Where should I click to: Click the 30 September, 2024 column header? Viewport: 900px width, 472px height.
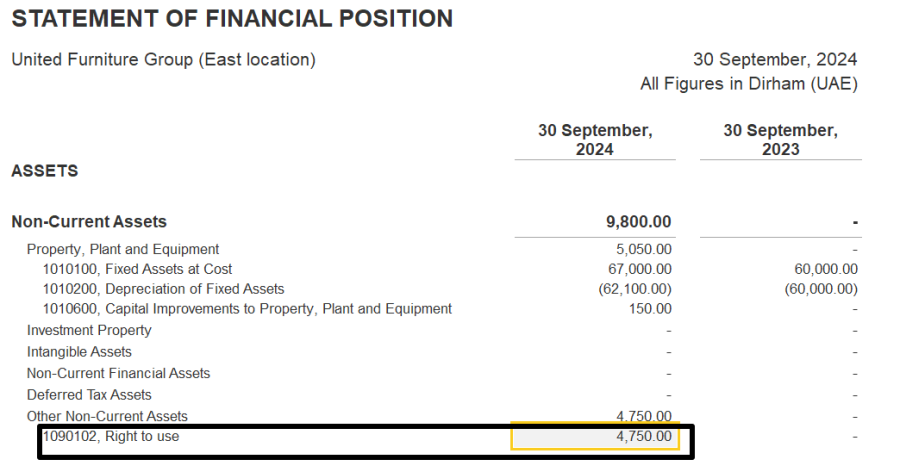click(x=595, y=140)
